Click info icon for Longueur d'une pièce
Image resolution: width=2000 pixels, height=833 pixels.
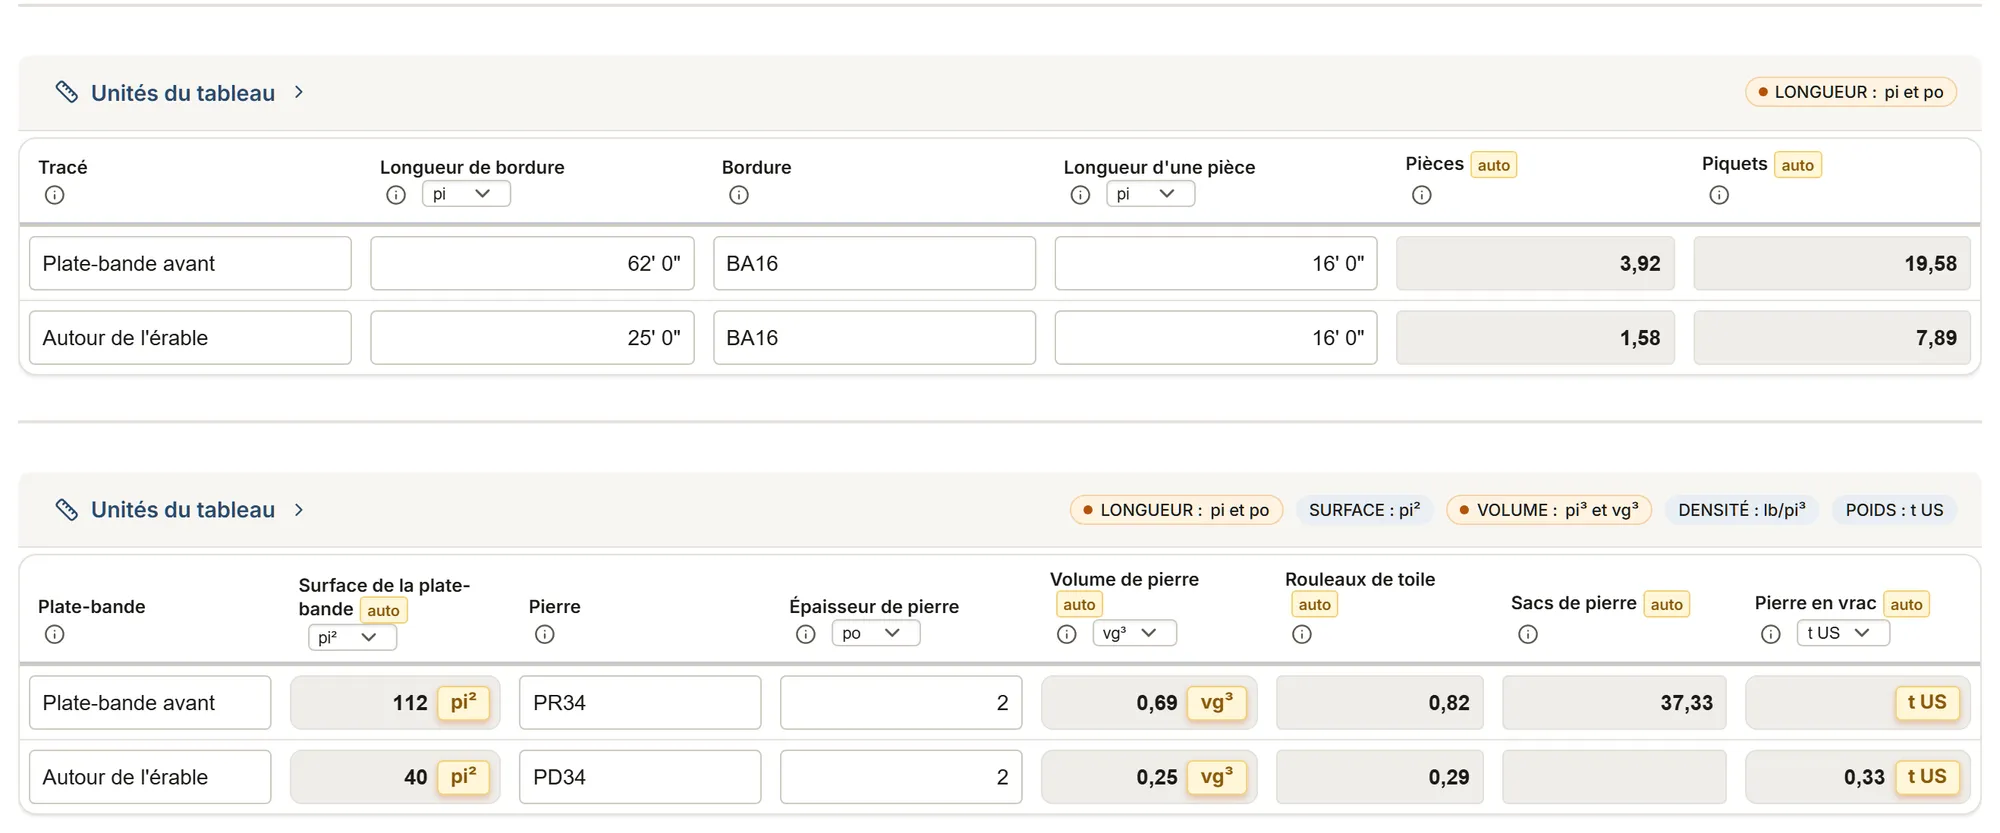pyautogui.click(x=1080, y=195)
